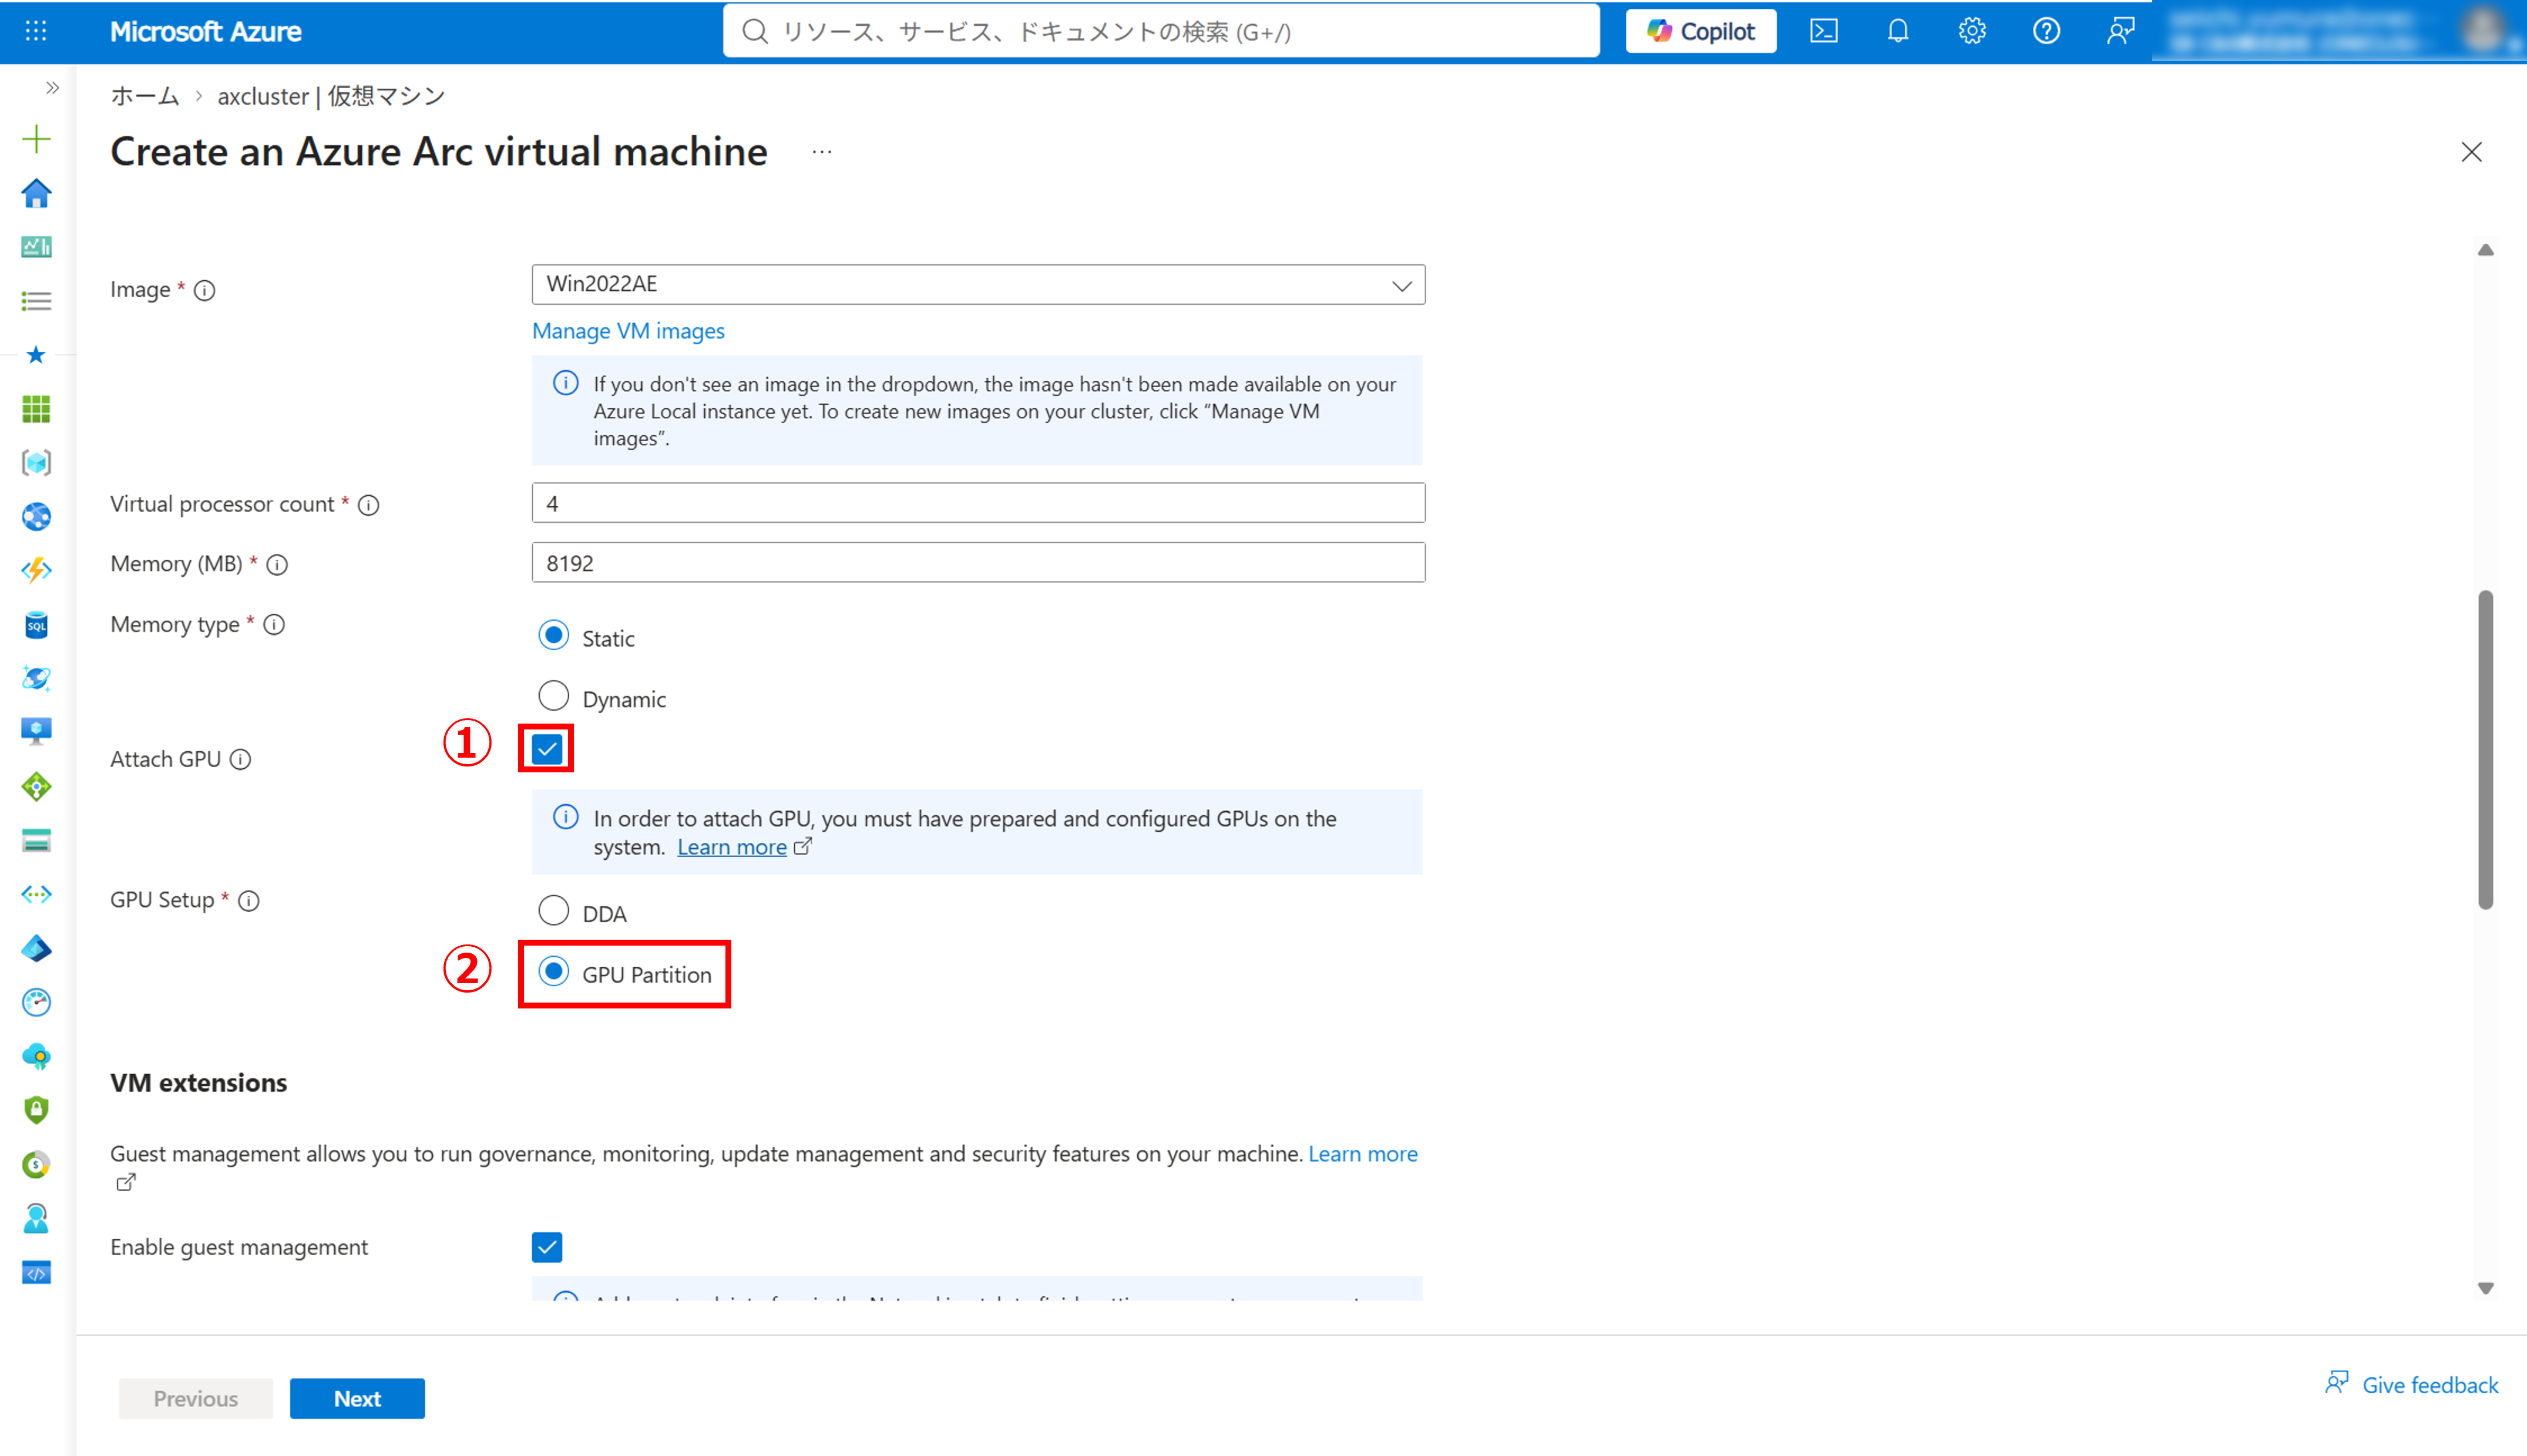
Task: Toggle Enable guest management checkbox
Action: 547,1247
